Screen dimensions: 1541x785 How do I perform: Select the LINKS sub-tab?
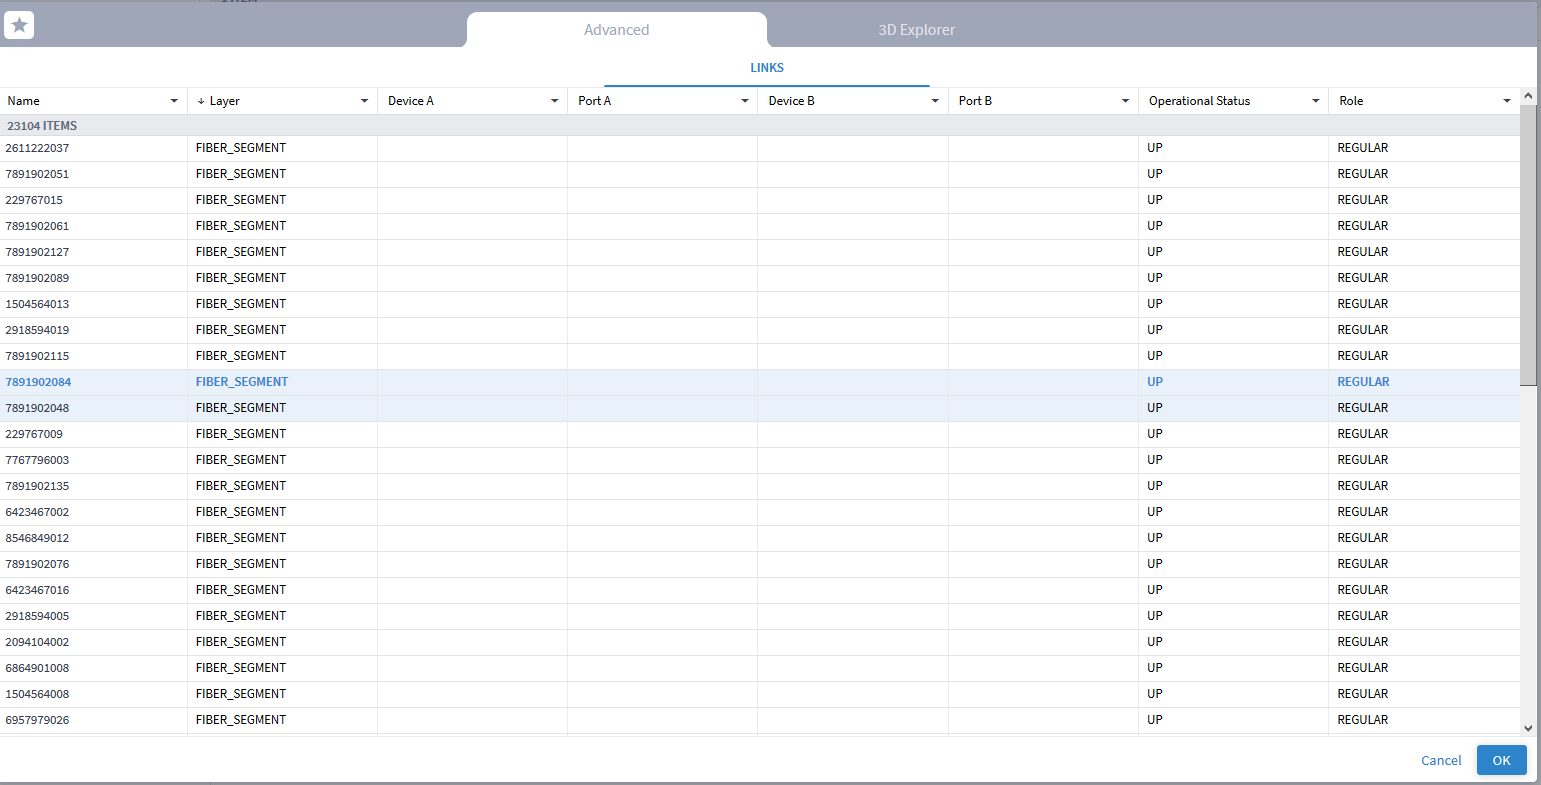[767, 68]
